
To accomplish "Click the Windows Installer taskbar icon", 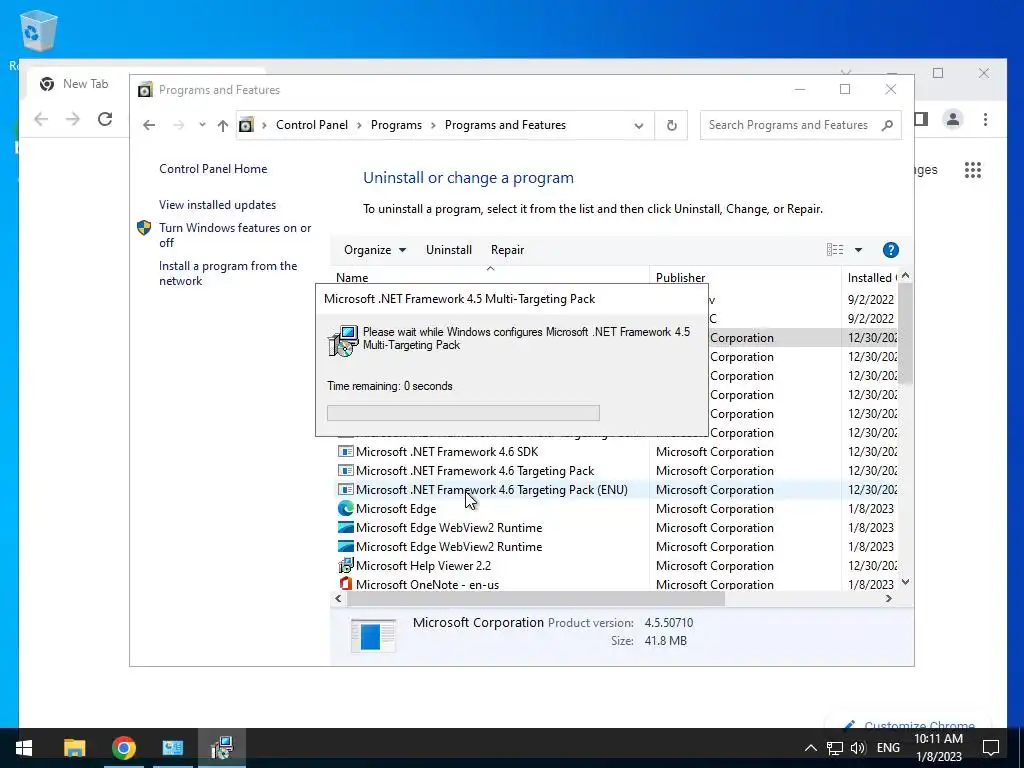I will pyautogui.click(x=222, y=748).
